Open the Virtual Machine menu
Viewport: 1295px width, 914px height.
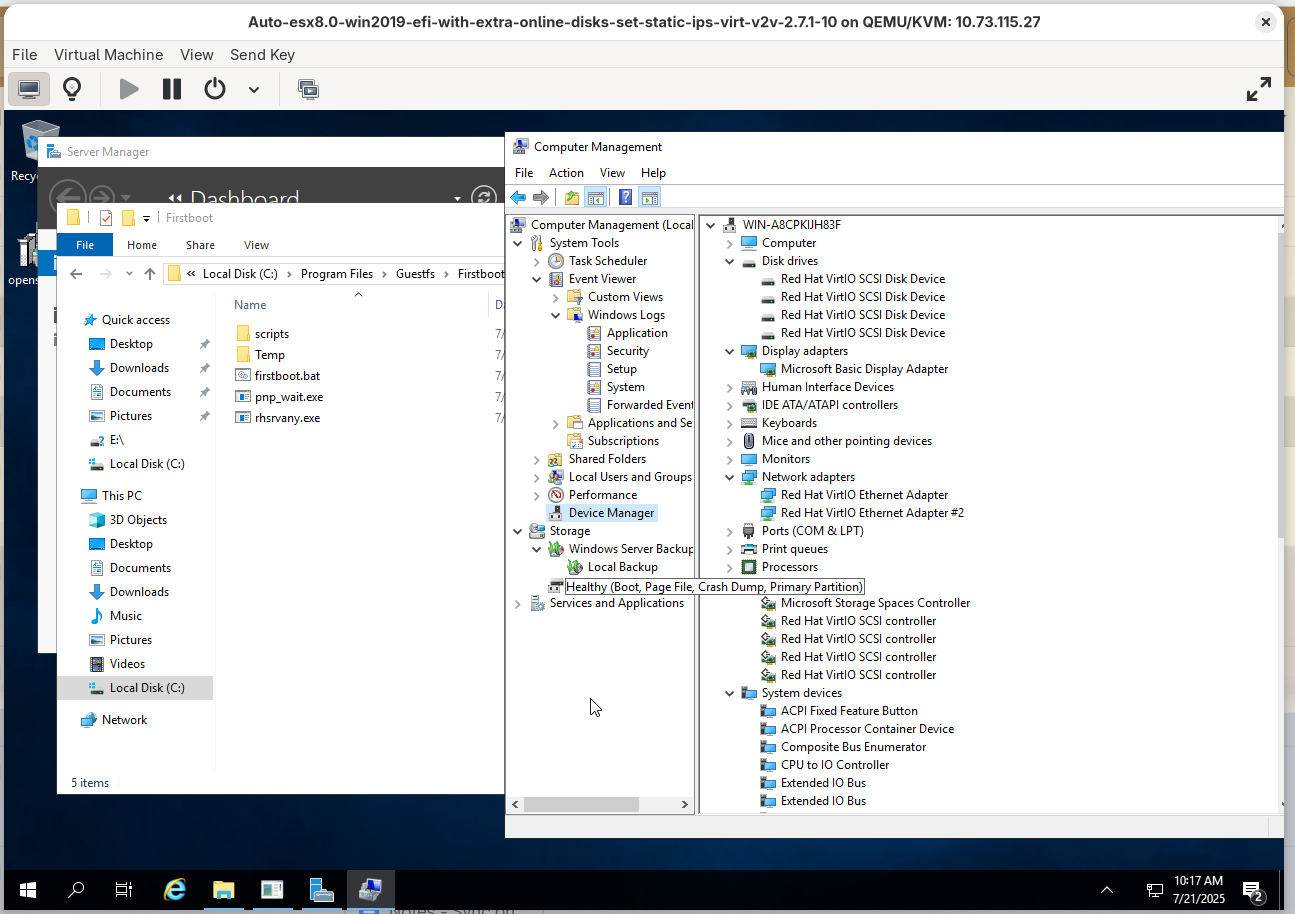click(108, 55)
